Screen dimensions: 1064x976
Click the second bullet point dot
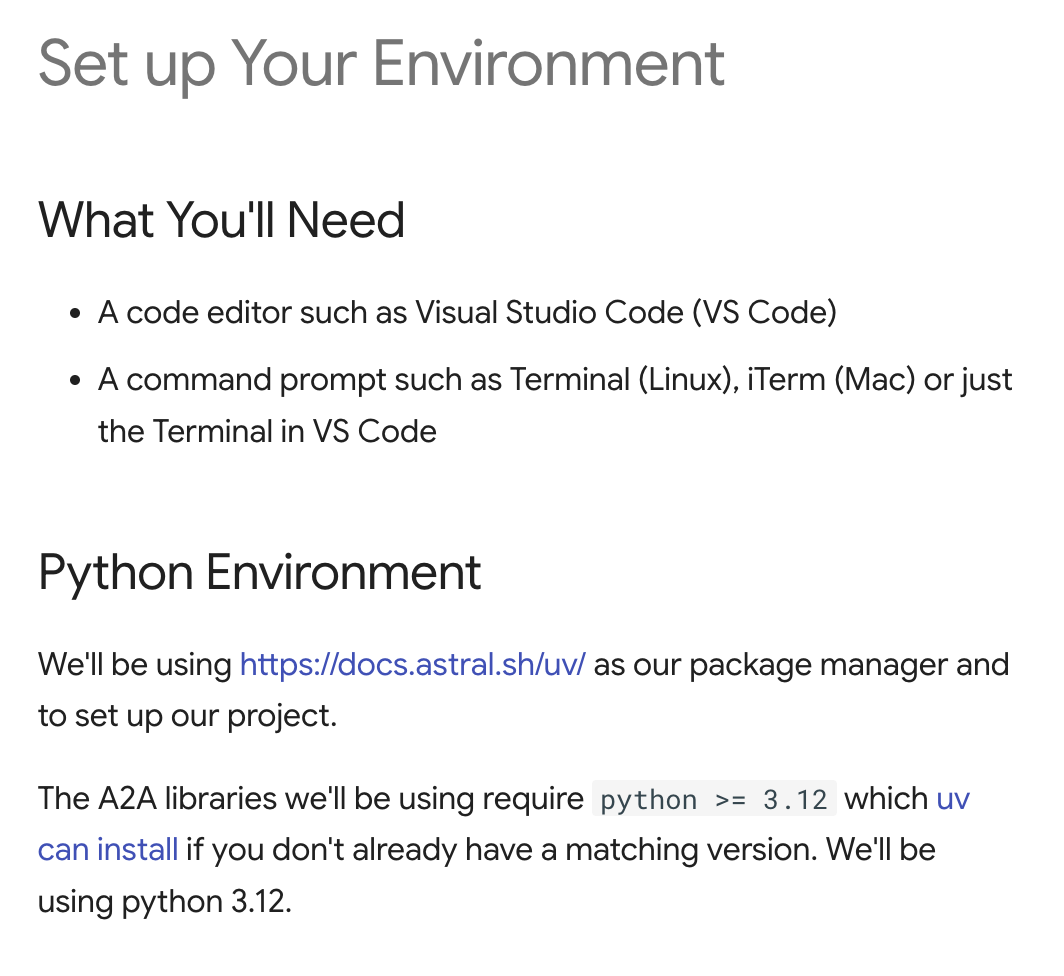[x=75, y=381]
